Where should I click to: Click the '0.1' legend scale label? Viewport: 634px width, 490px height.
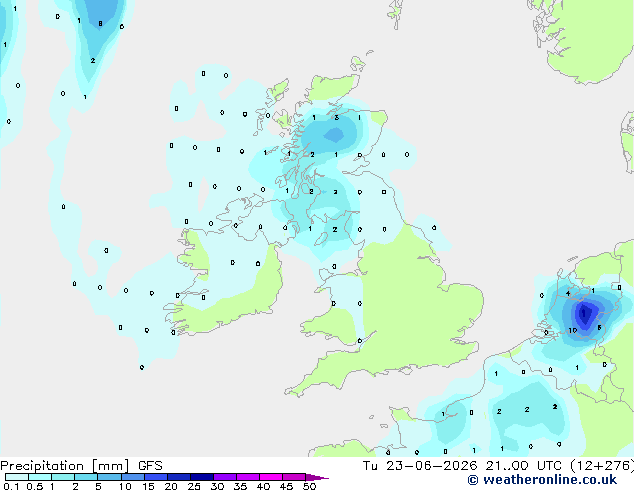(x=11, y=486)
